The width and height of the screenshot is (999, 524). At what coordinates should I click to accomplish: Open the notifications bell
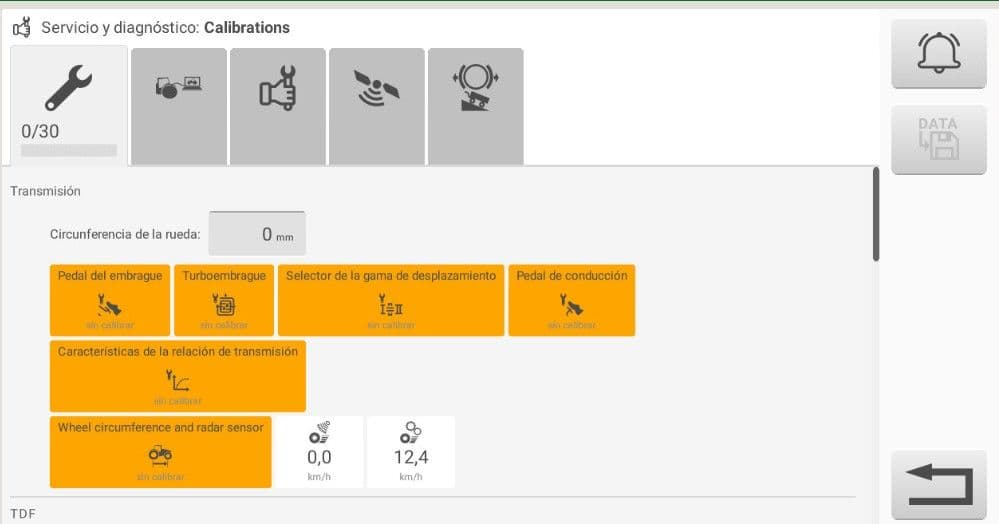[938, 54]
